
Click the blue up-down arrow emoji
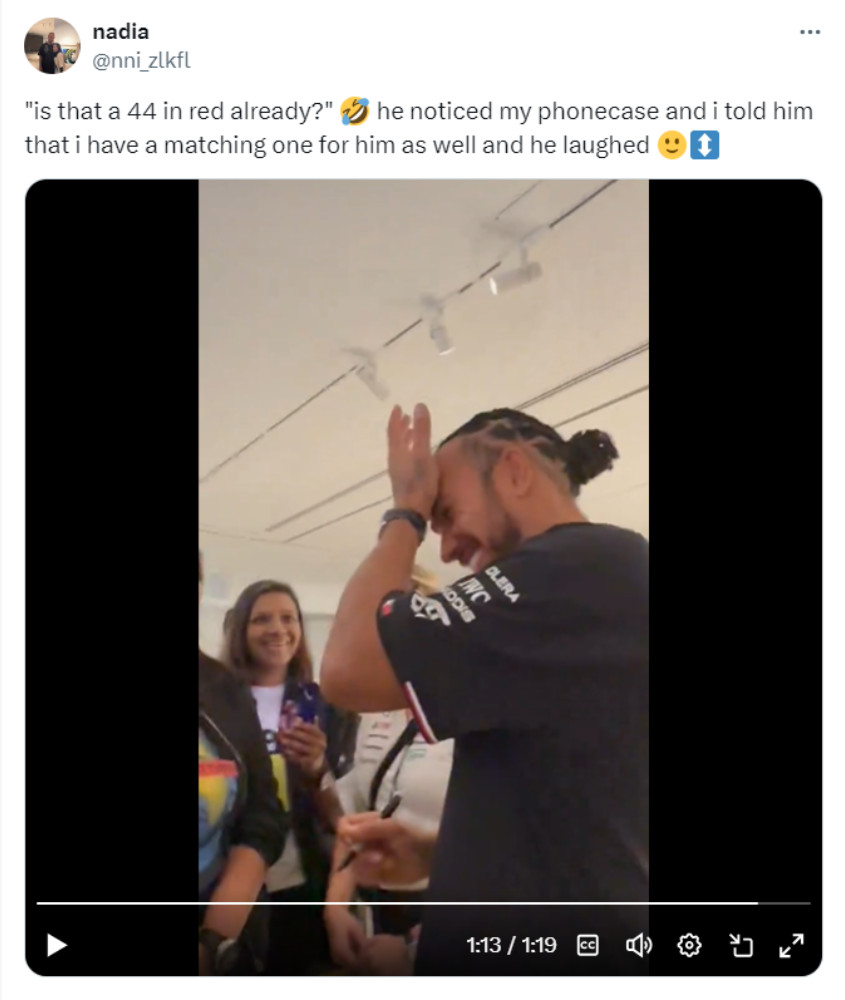[705, 145]
